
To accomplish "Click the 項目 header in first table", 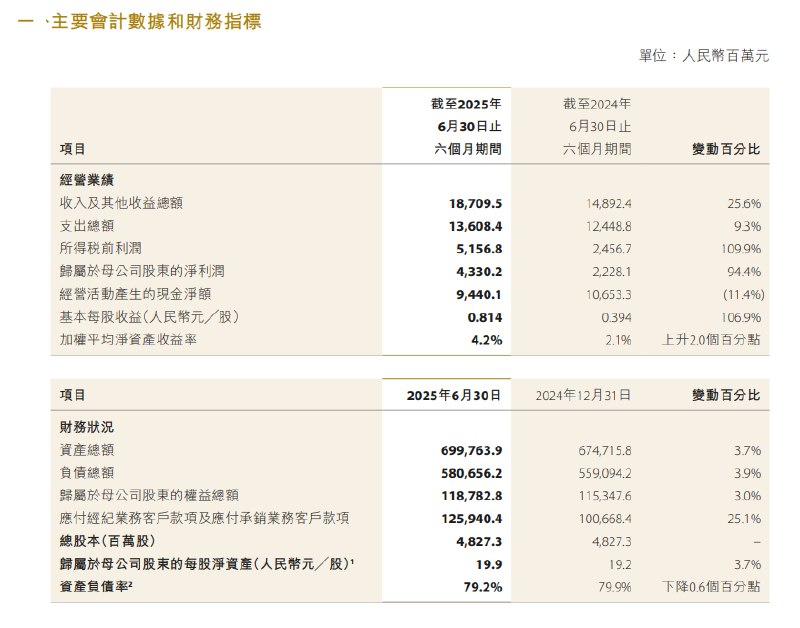I will 72,149.
